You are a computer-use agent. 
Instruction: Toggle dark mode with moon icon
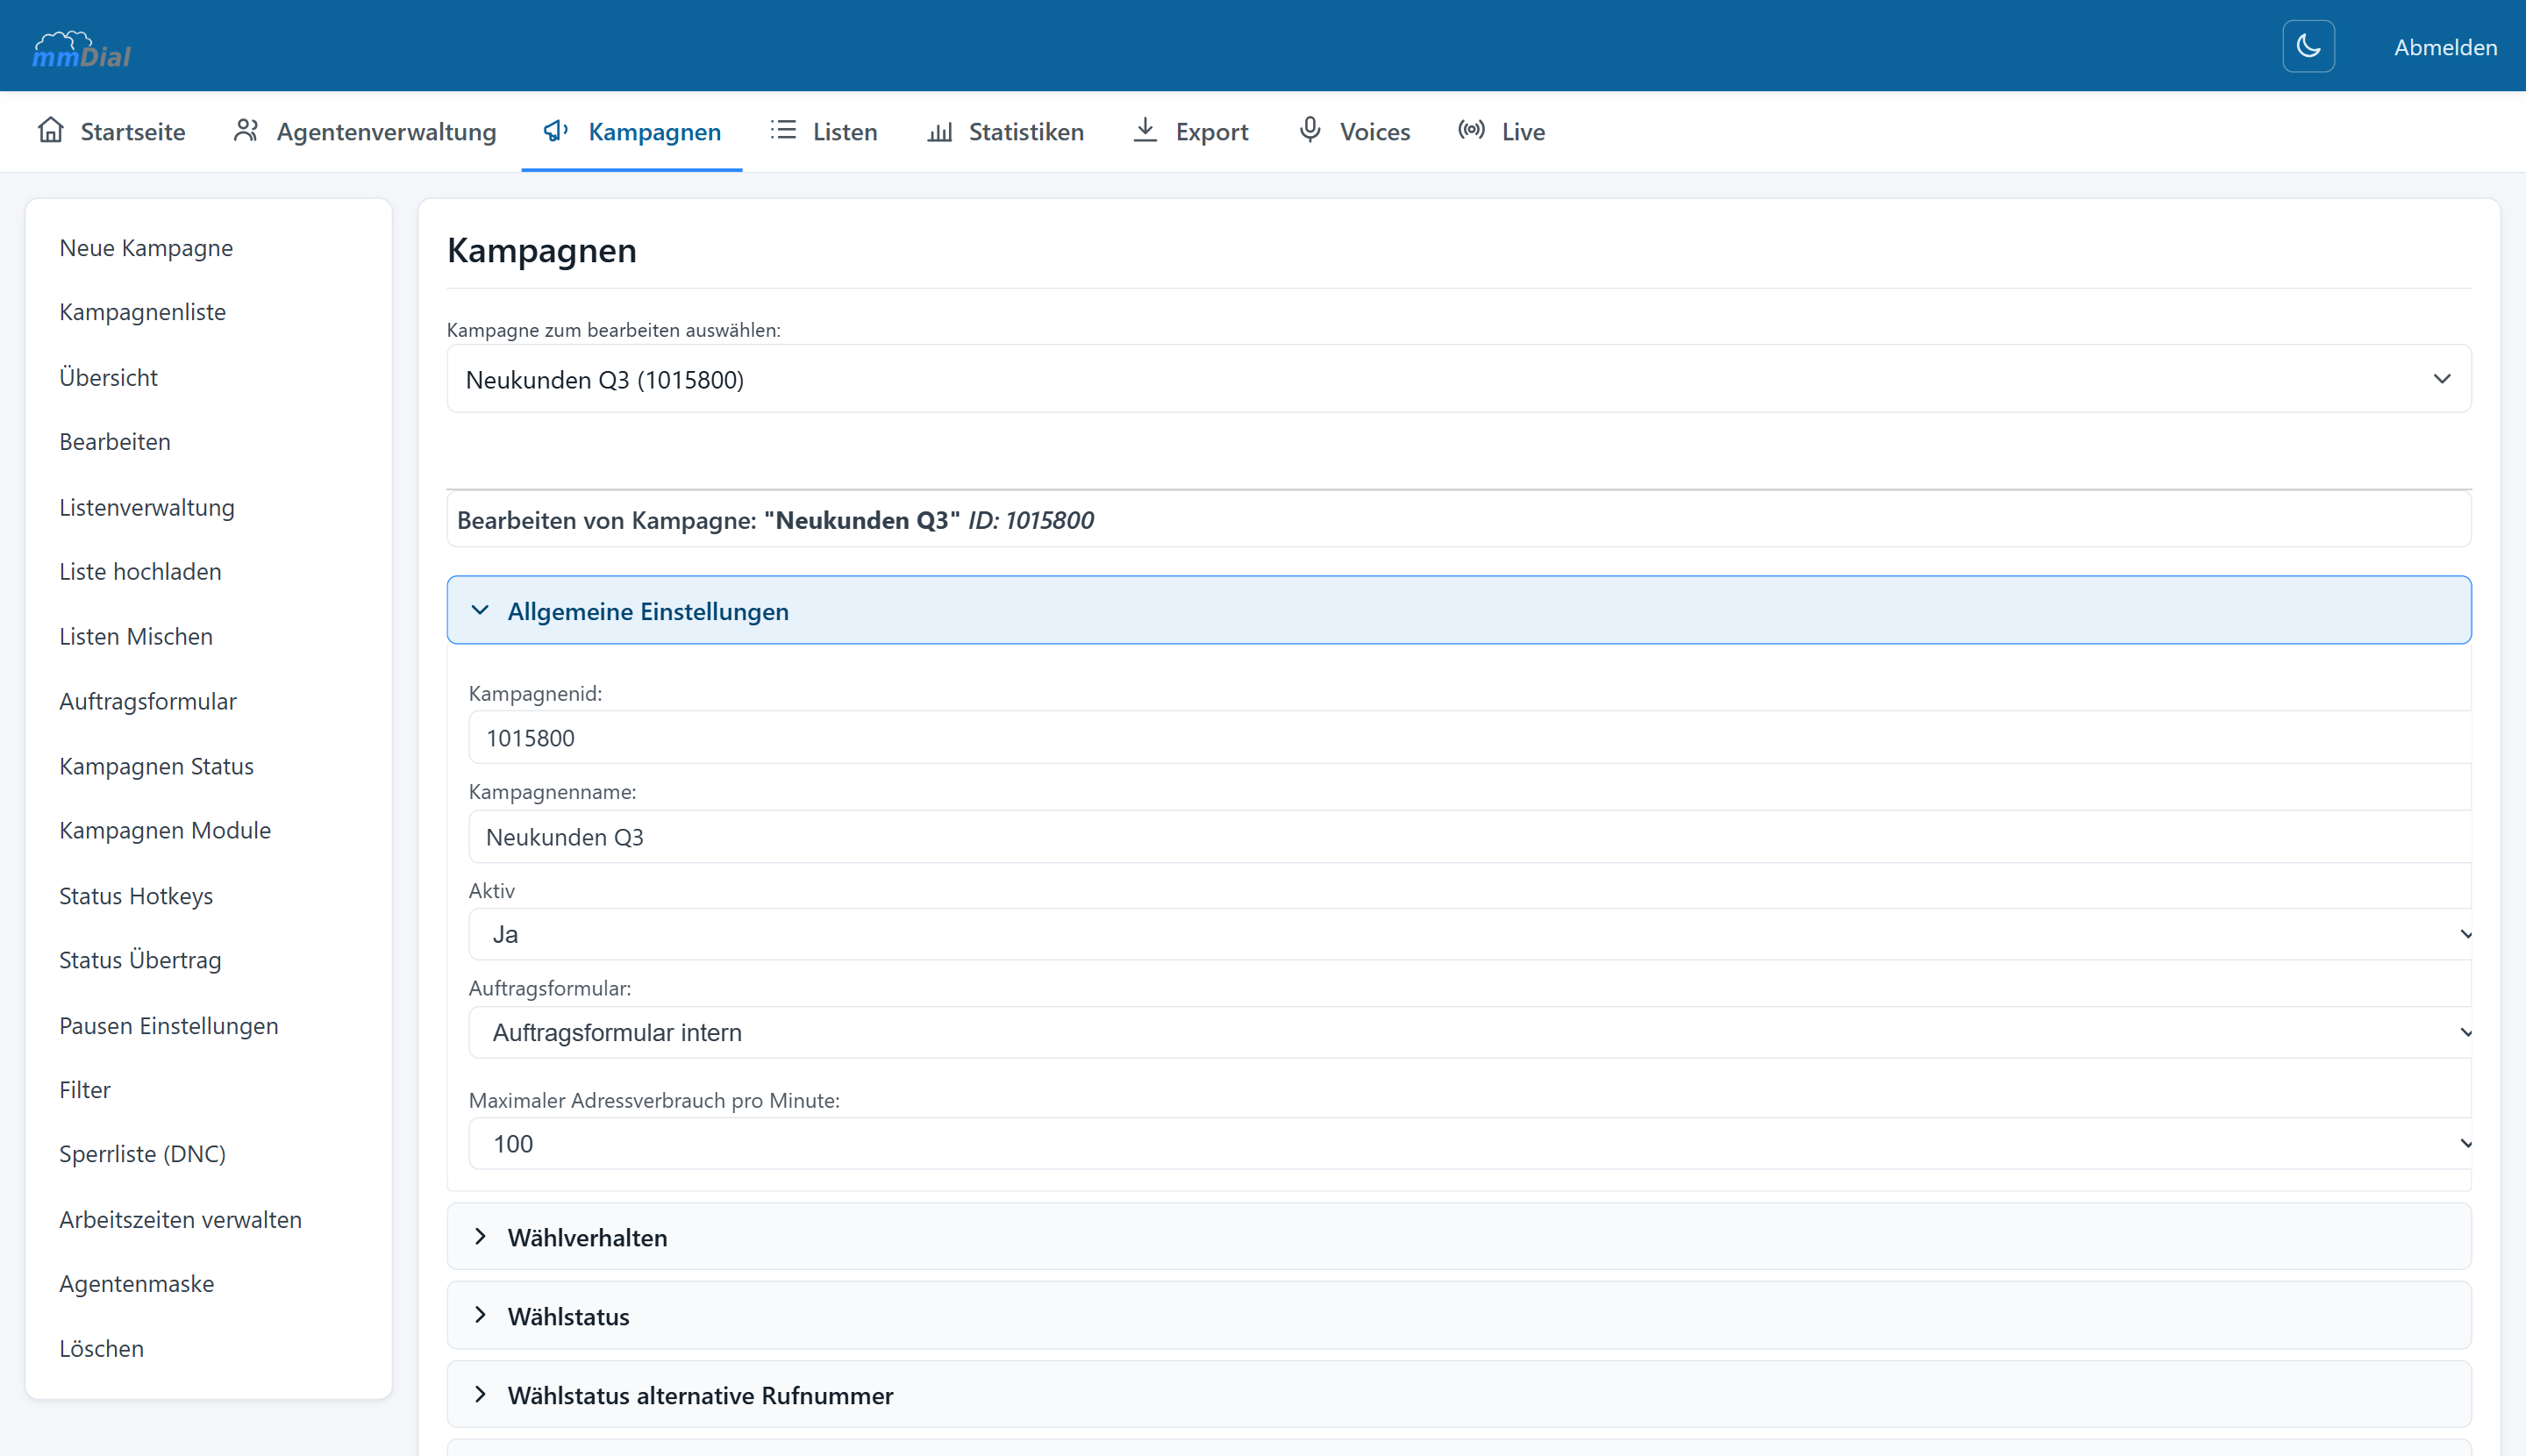tap(2308, 46)
